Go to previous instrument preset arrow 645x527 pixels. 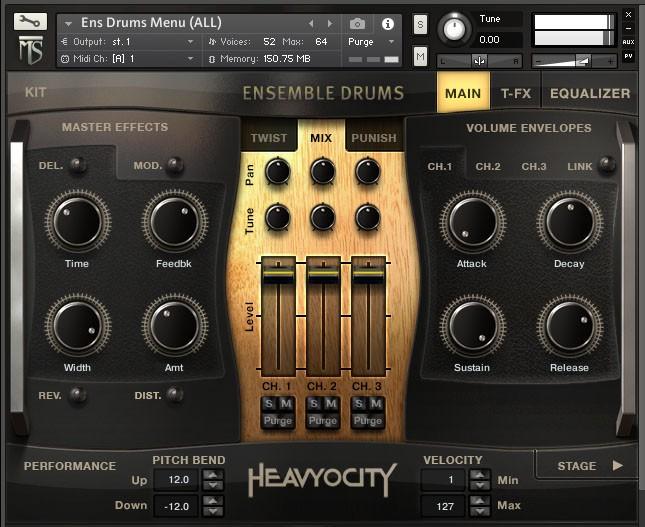311,23
